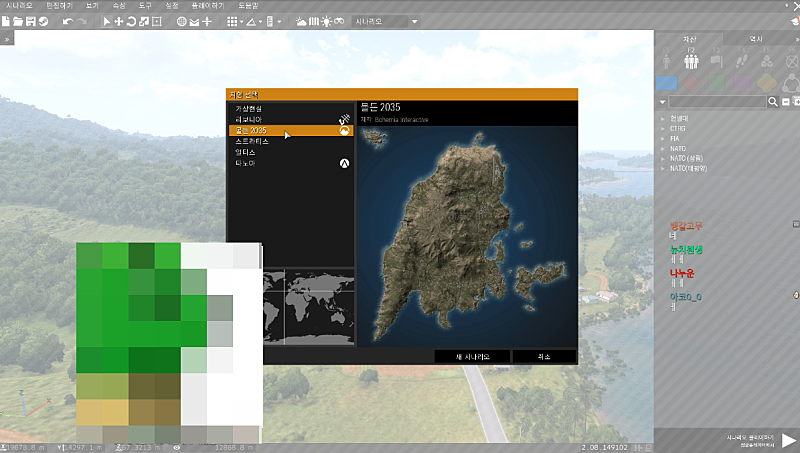Open the map globe icon in toolbar
The width and height of the screenshot is (800, 453).
181,21
